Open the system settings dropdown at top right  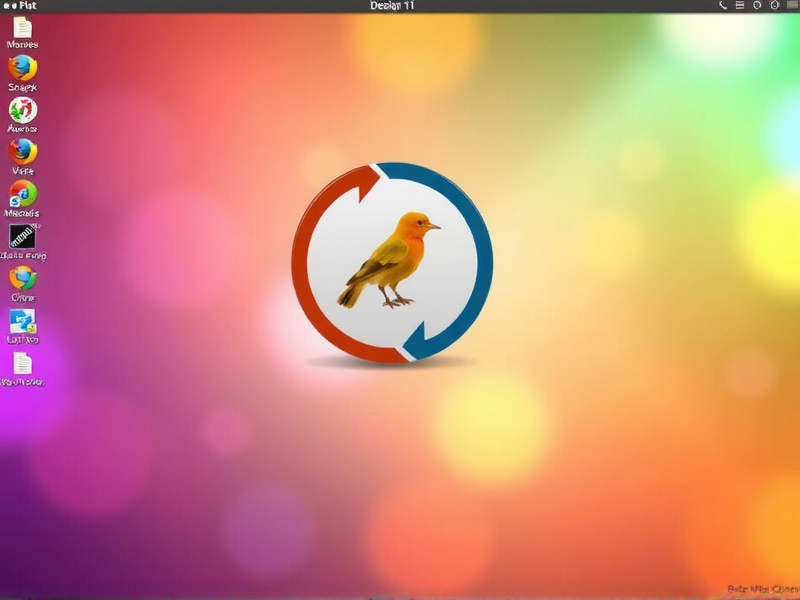pyautogui.click(x=775, y=6)
